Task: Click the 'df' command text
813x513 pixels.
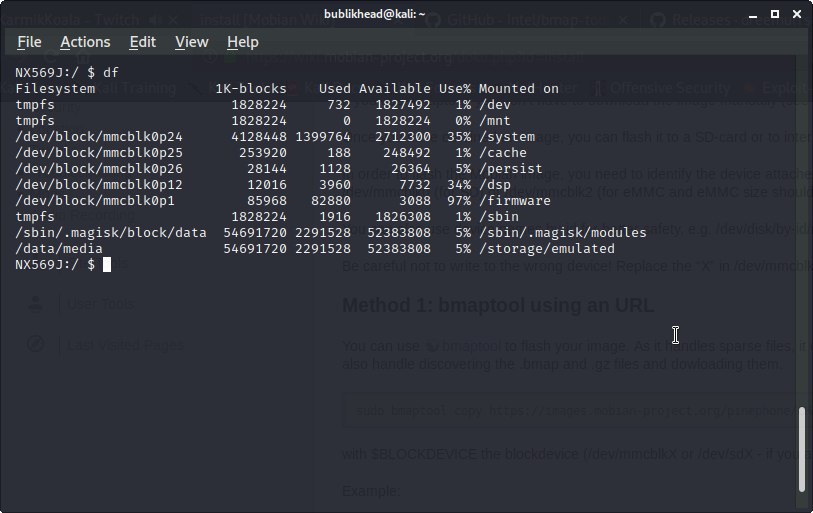Action: [x=111, y=73]
